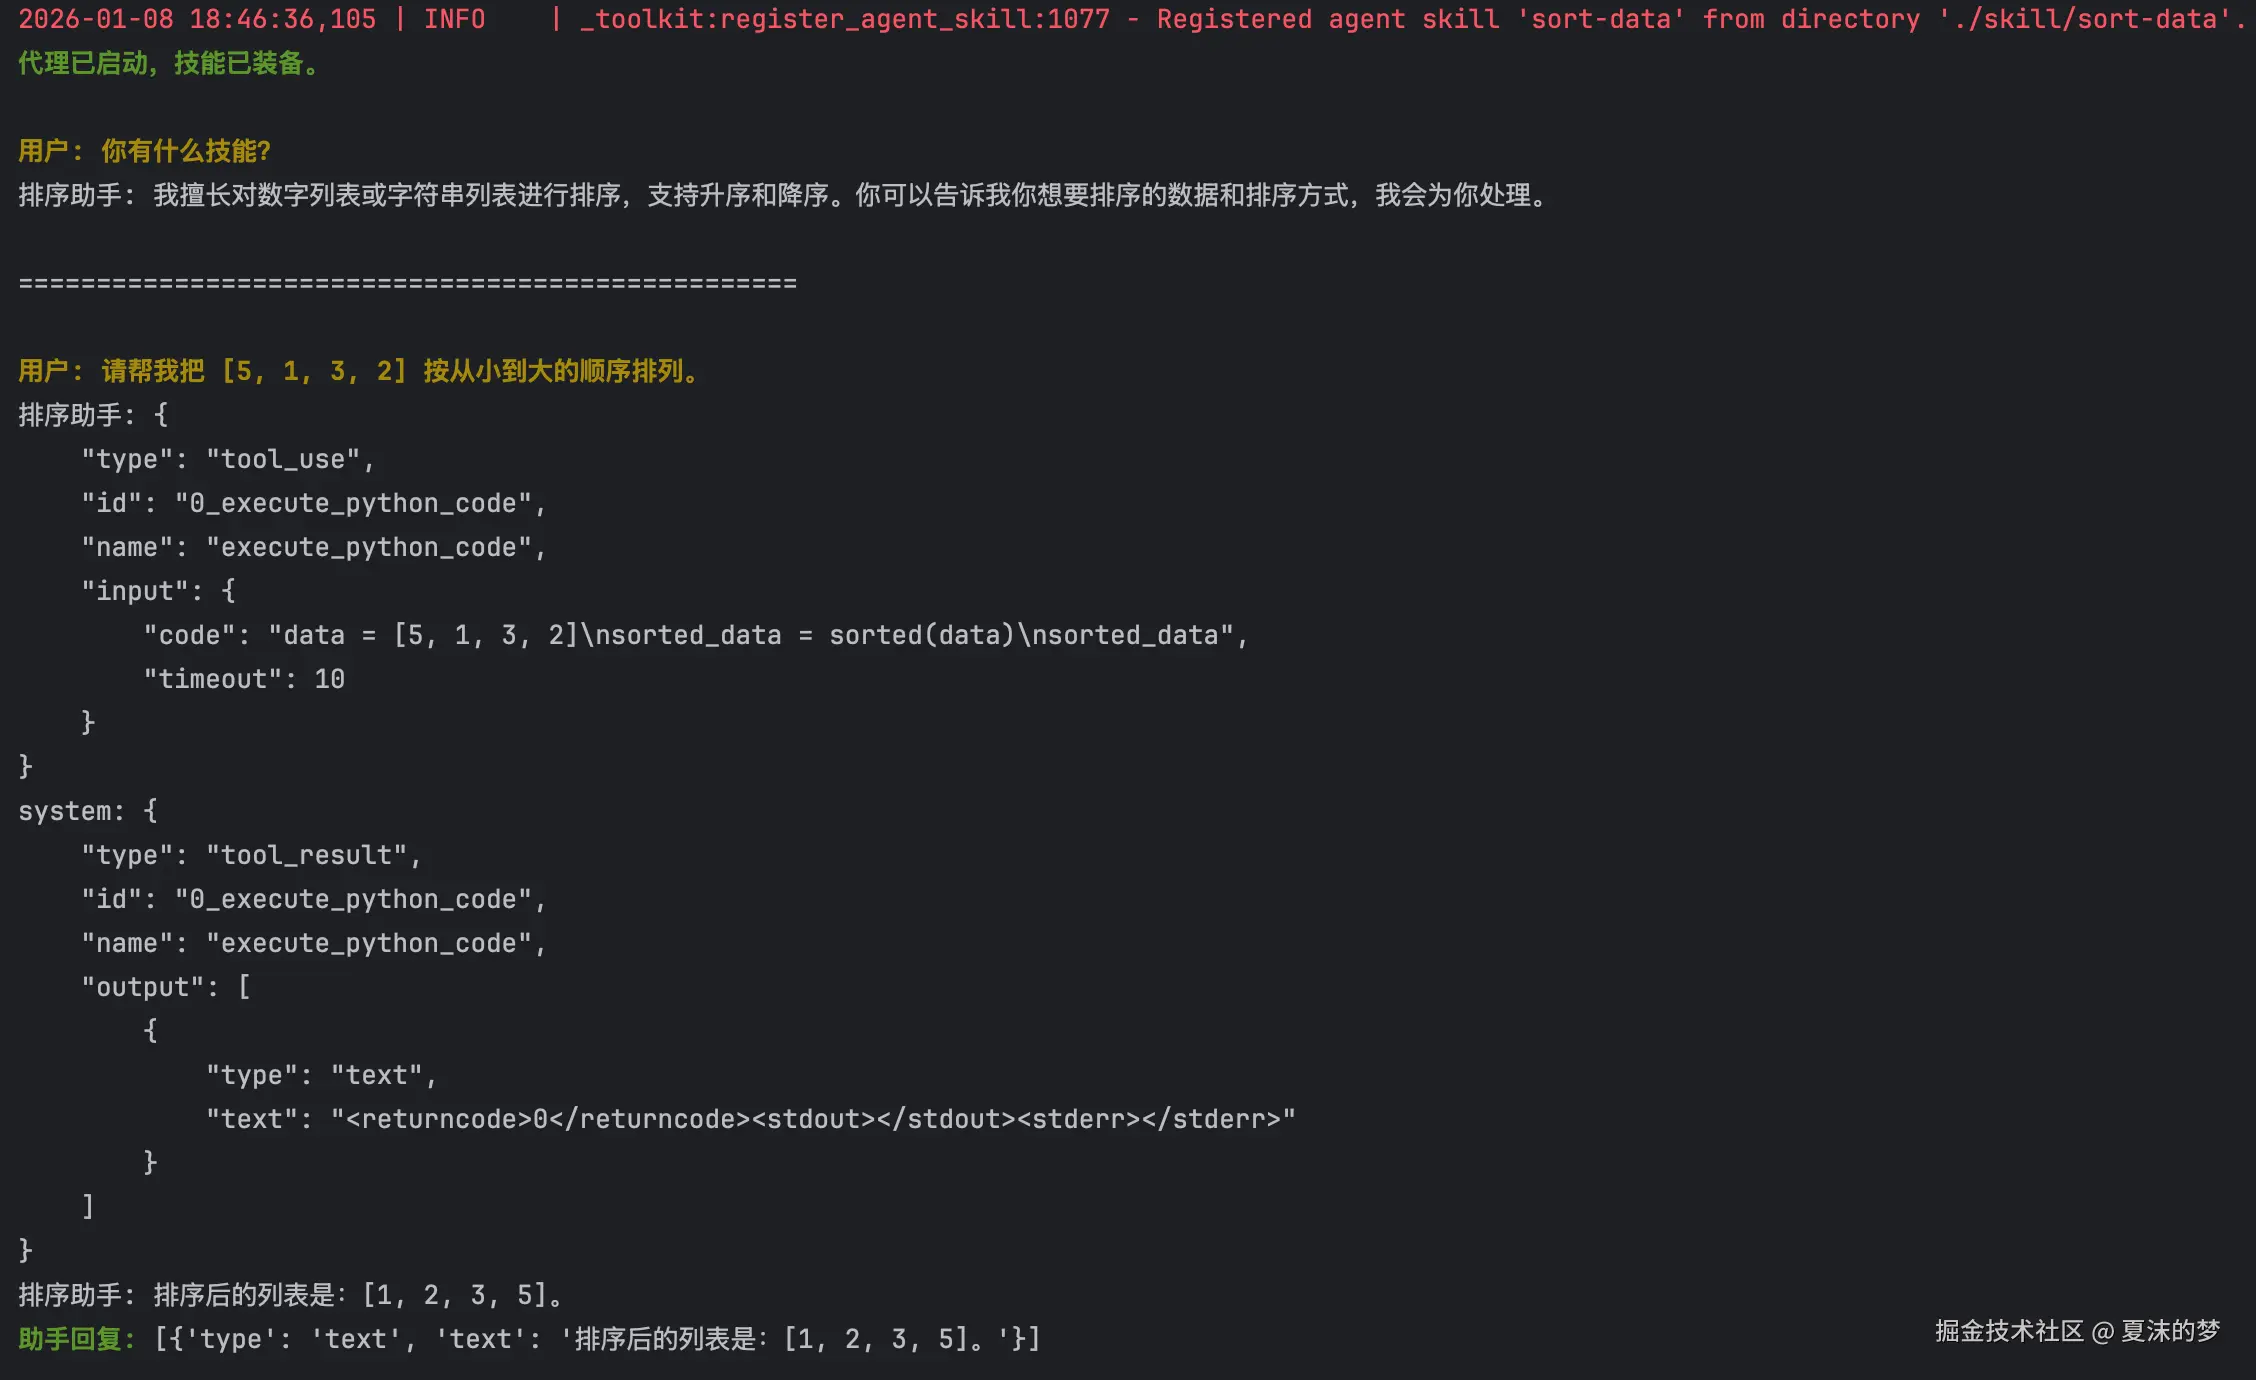Click the "tool_use" type value
This screenshot has width=2256, height=1380.
click(x=283, y=459)
